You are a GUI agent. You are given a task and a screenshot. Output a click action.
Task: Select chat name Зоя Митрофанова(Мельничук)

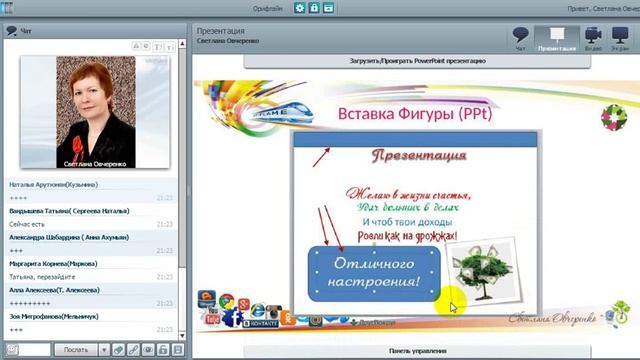pos(54,316)
